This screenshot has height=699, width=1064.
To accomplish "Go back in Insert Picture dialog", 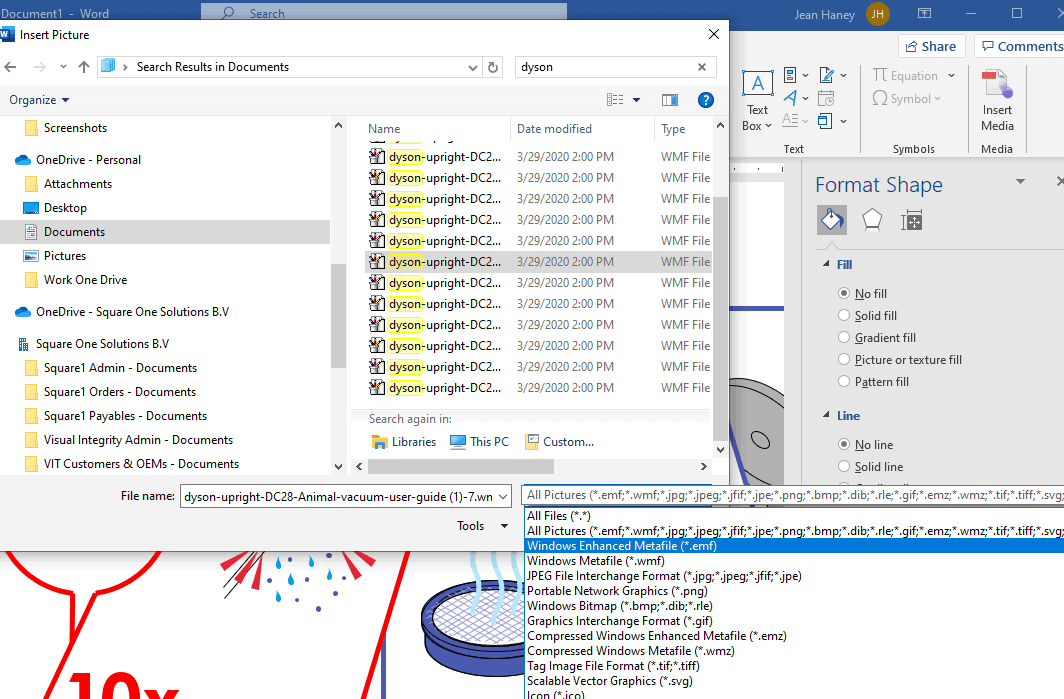I will pos(10,67).
